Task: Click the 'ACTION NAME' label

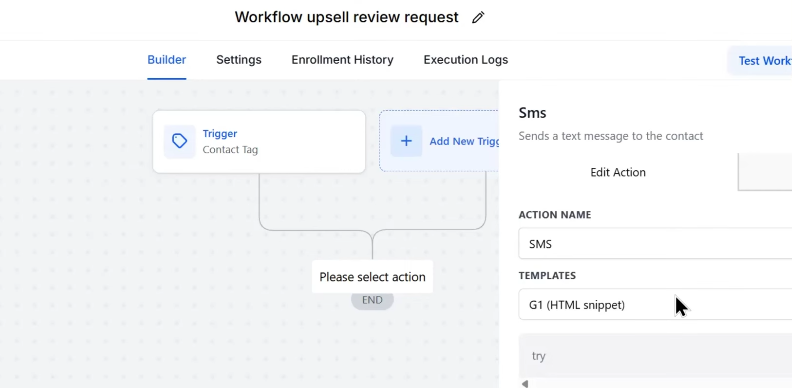Action: (555, 215)
